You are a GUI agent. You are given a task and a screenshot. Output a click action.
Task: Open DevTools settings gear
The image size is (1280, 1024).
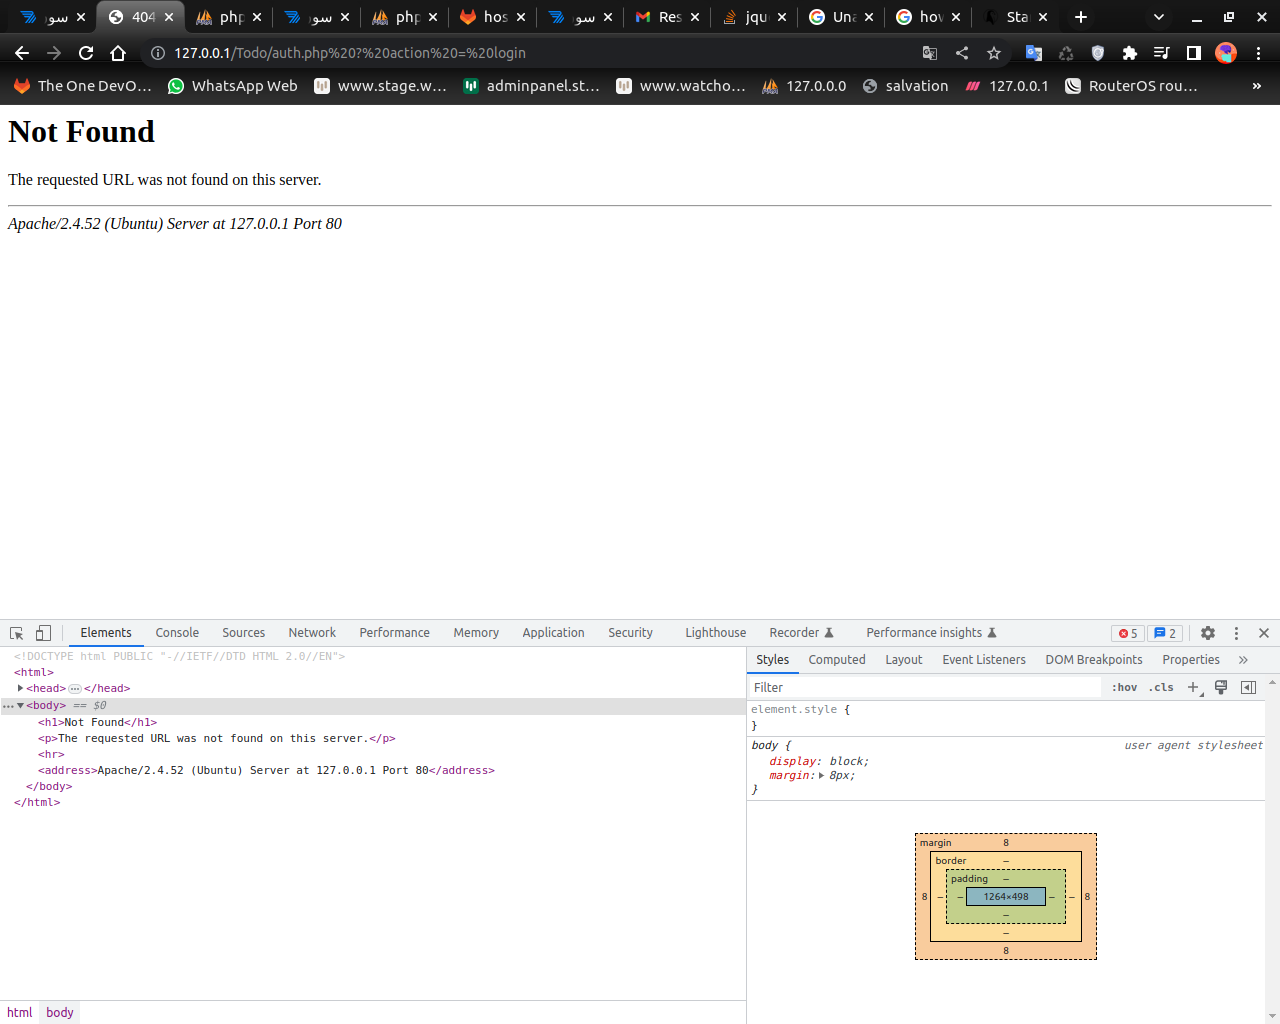tap(1208, 633)
